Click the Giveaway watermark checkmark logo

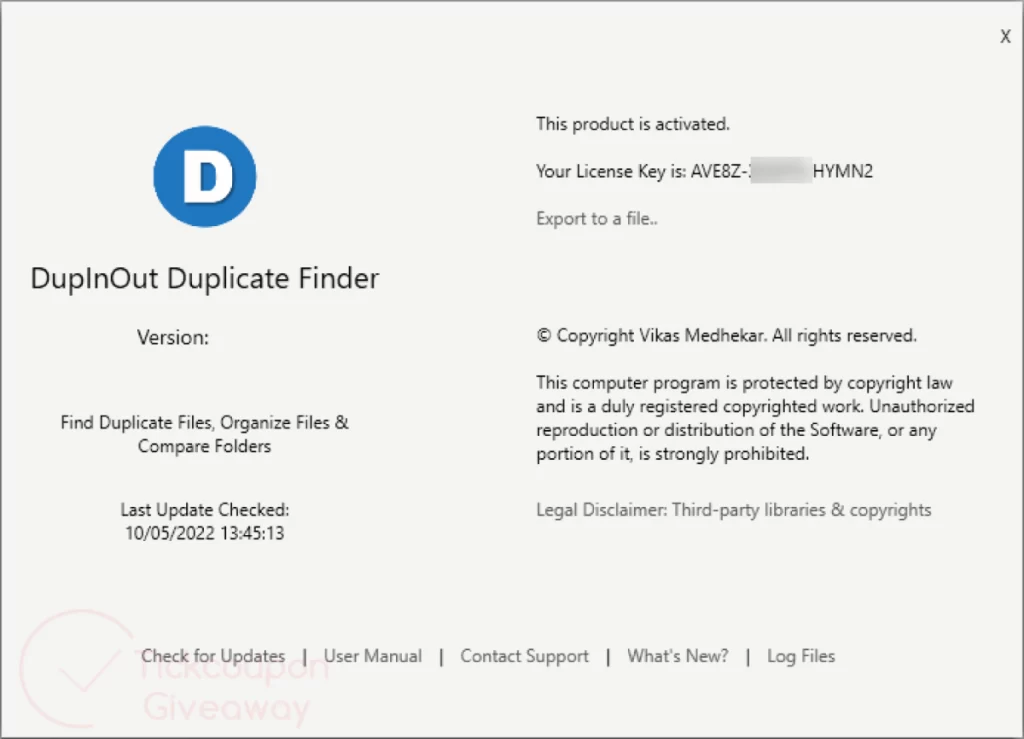(75, 668)
